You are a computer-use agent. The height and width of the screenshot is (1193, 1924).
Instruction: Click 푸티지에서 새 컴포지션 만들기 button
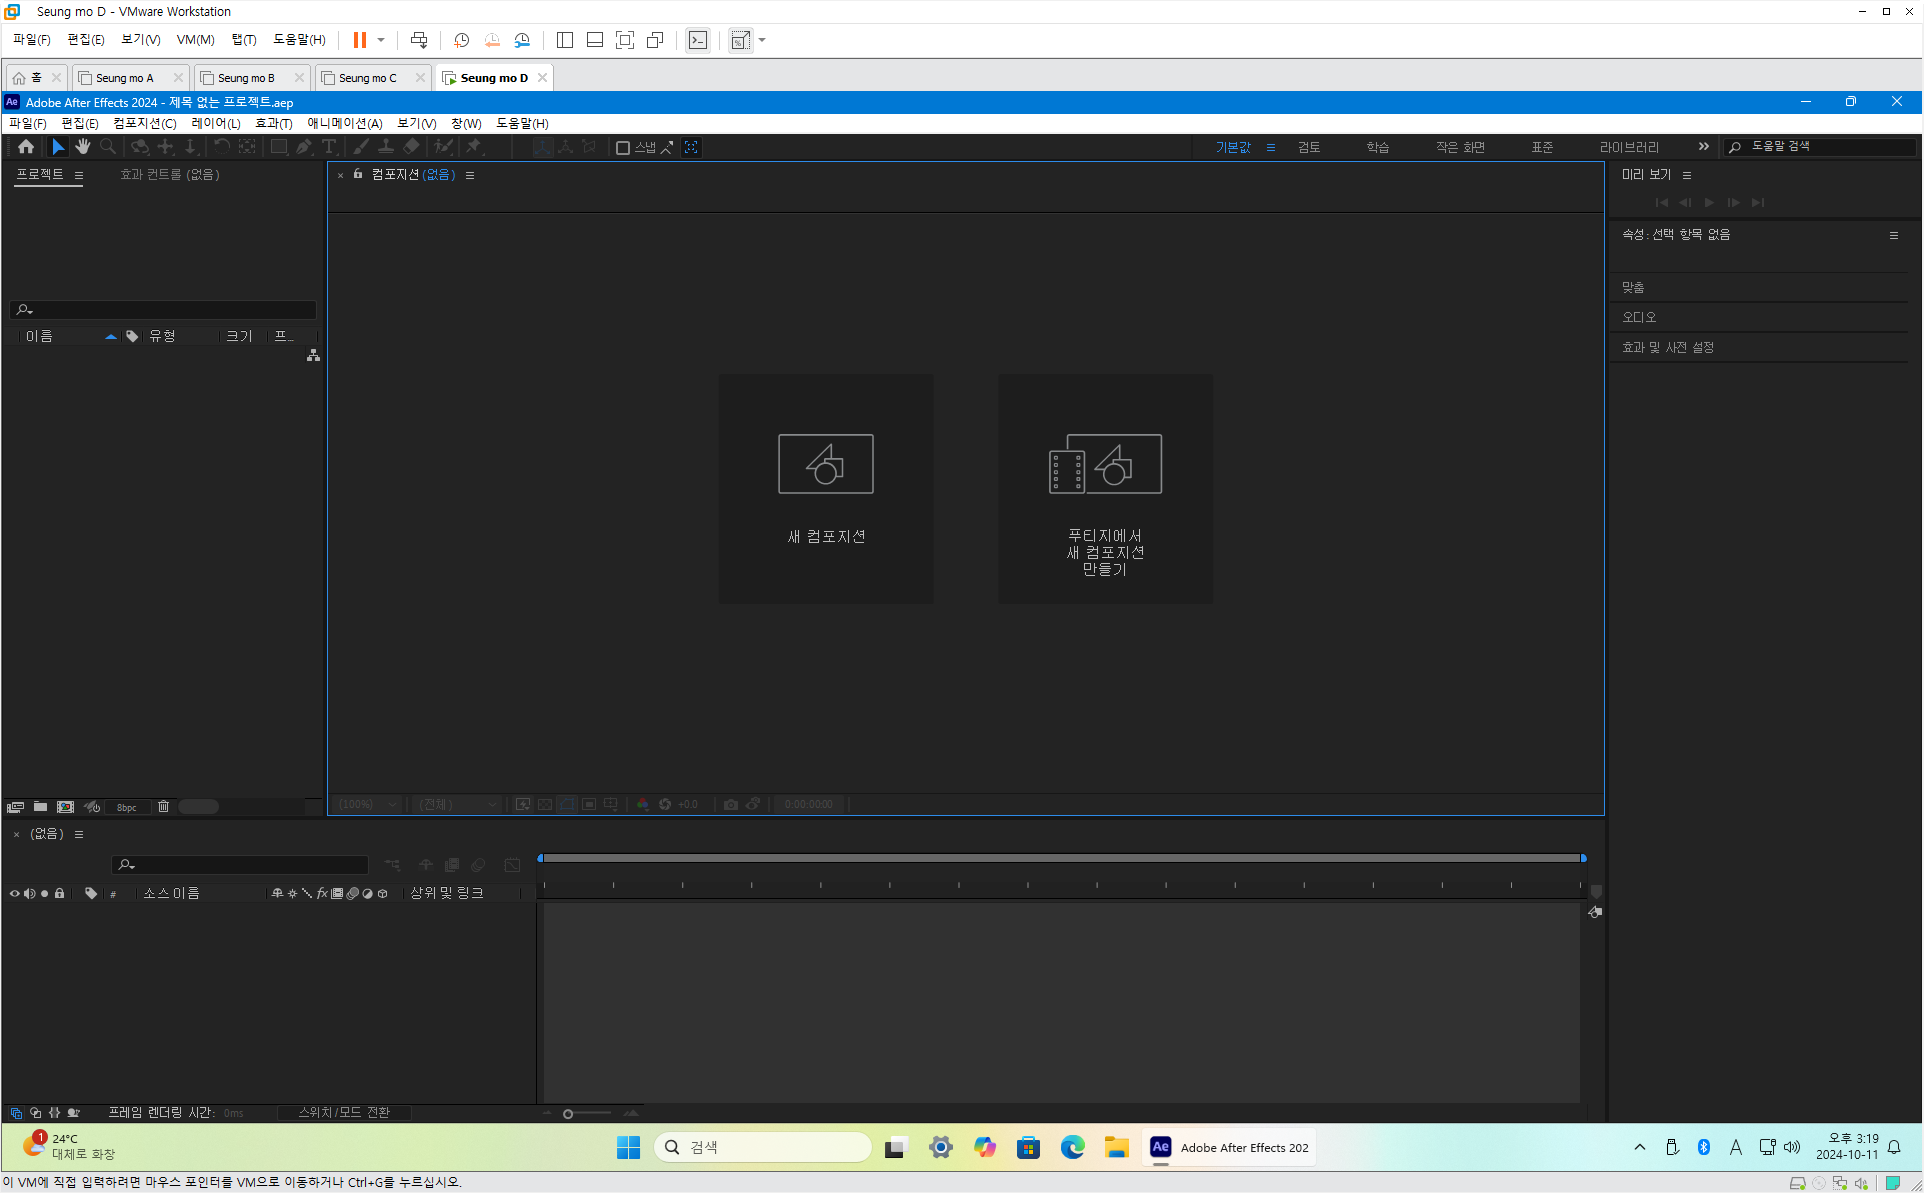pos(1105,489)
